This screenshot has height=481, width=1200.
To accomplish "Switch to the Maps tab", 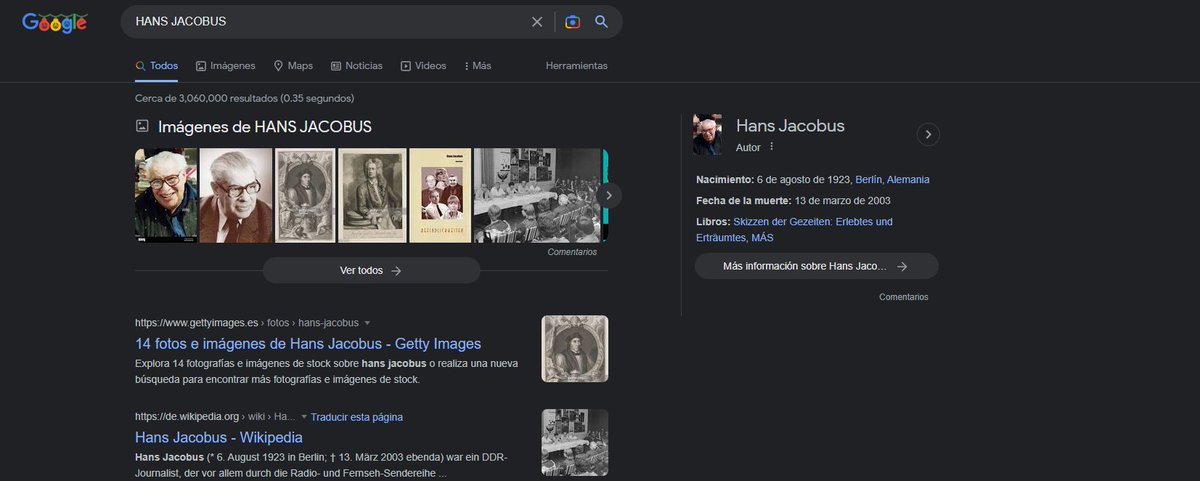I will pyautogui.click(x=293, y=66).
